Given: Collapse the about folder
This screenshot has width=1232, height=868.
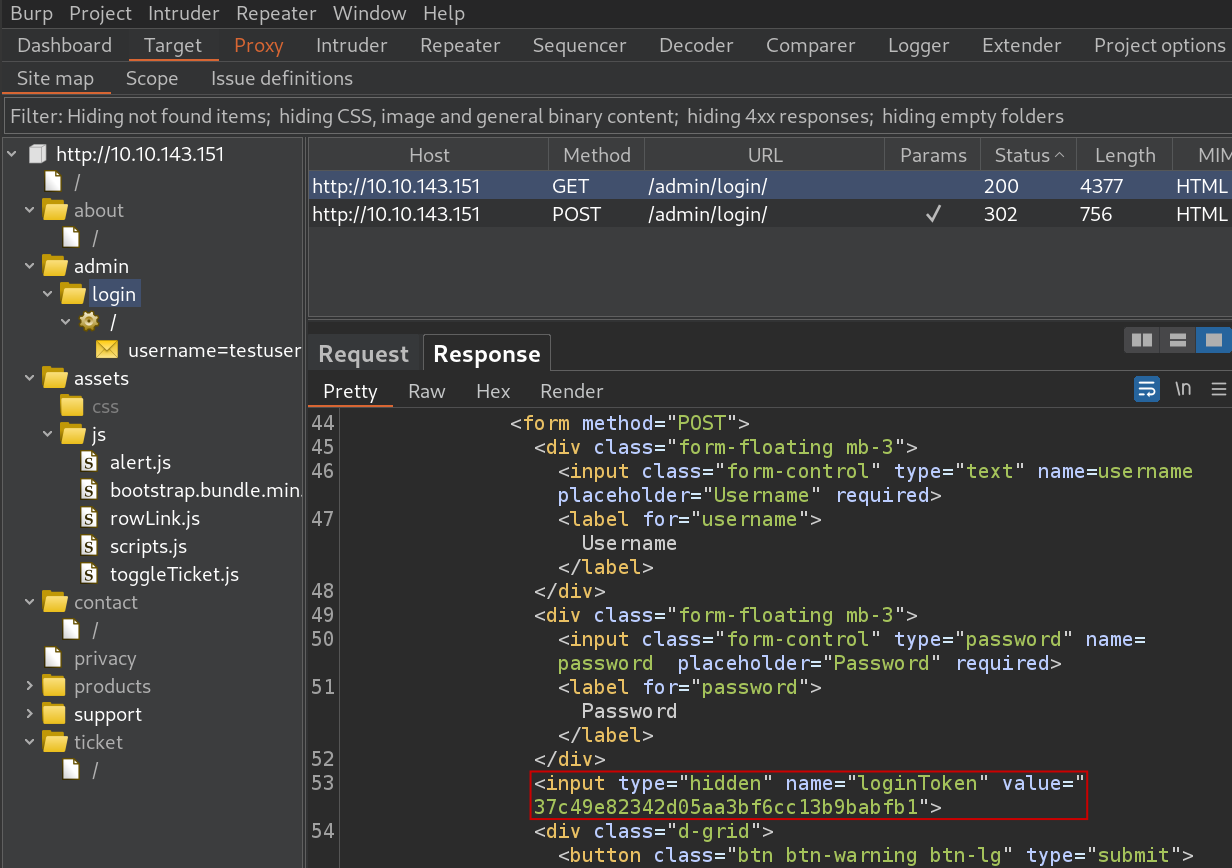Looking at the screenshot, I should 30,210.
